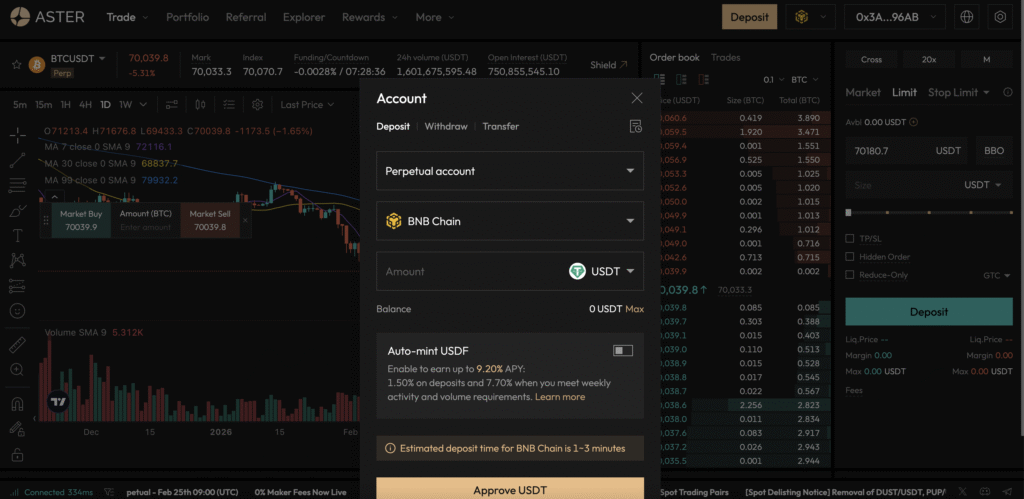Select the text annotation tool

click(18, 236)
